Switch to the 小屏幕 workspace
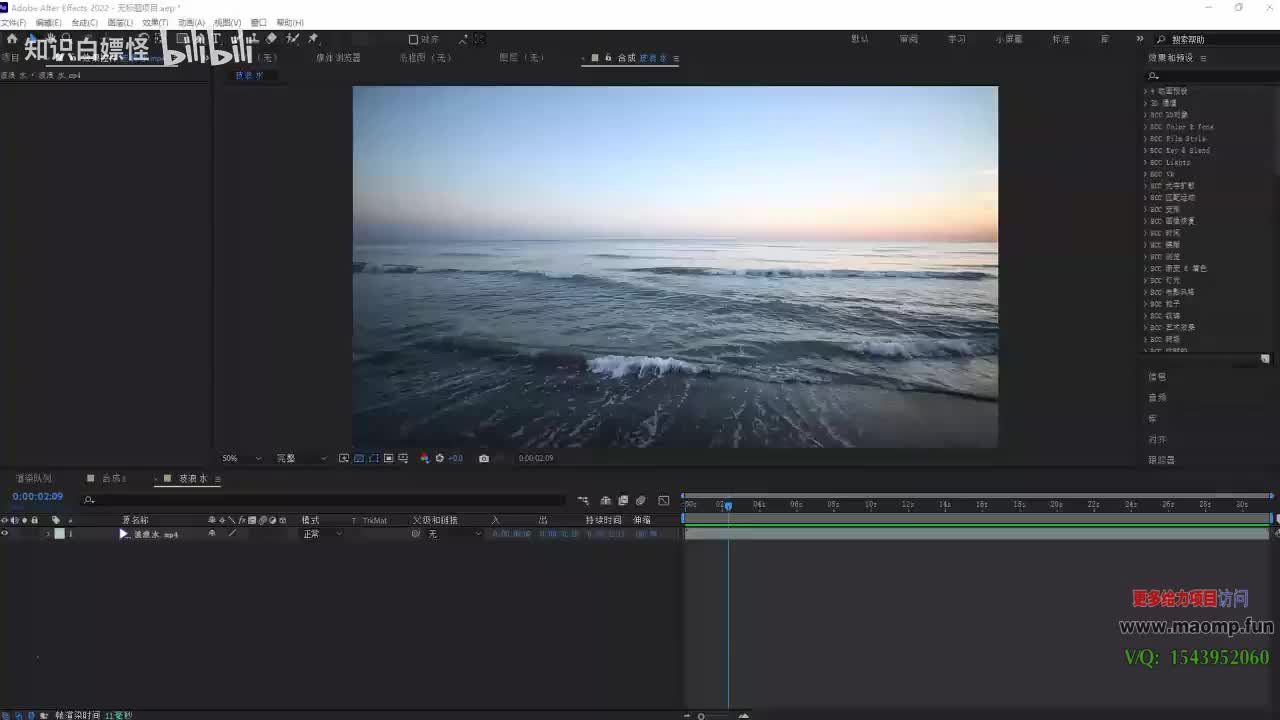 (x=1009, y=39)
